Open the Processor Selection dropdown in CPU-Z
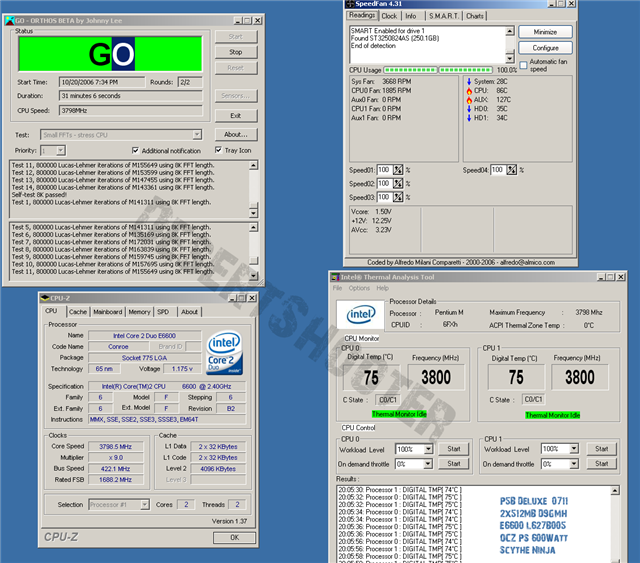The image size is (640, 563). point(144,505)
